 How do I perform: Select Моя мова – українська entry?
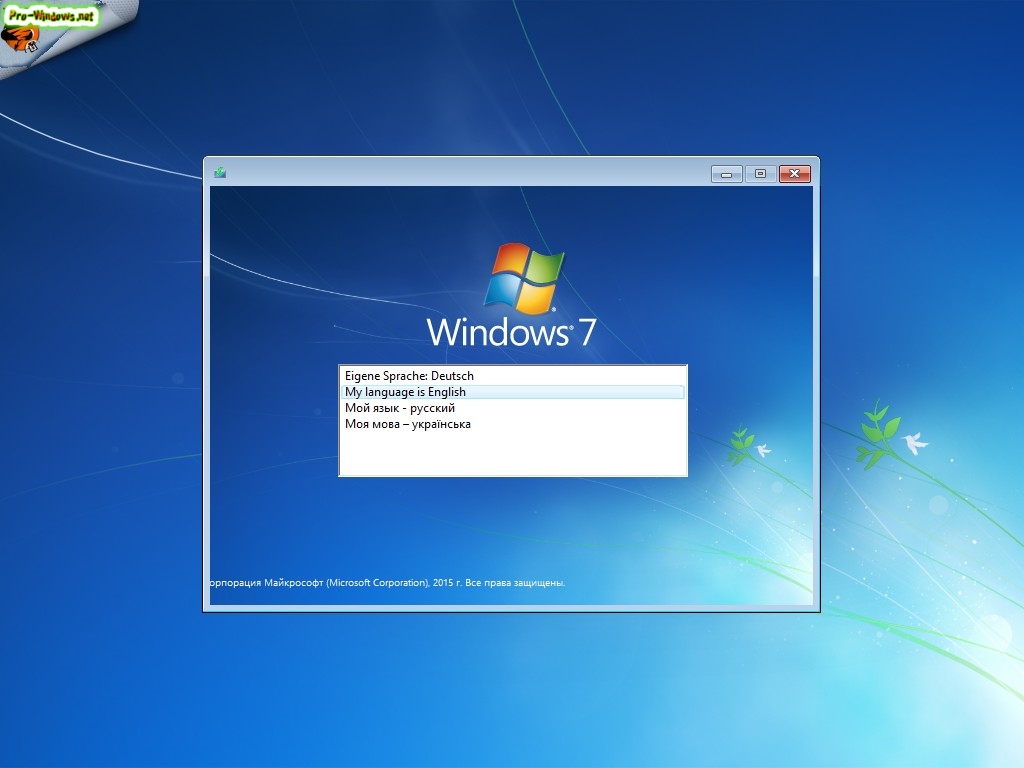513,424
